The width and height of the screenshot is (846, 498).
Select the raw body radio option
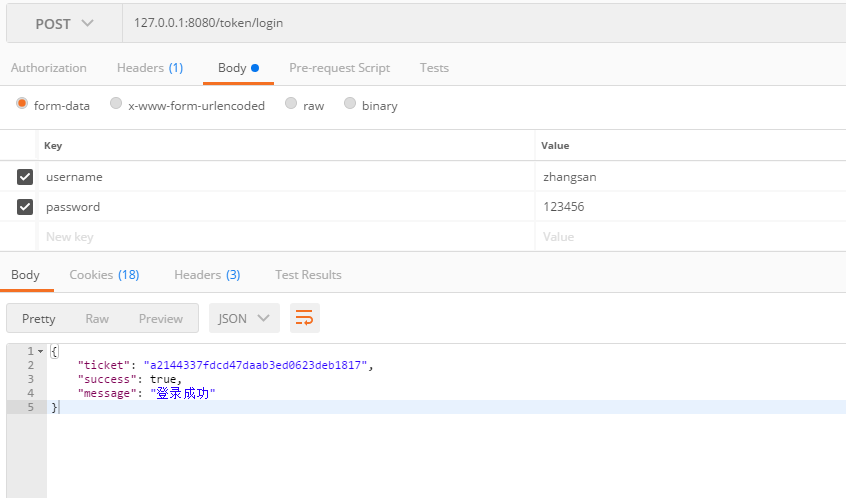[x=291, y=103]
